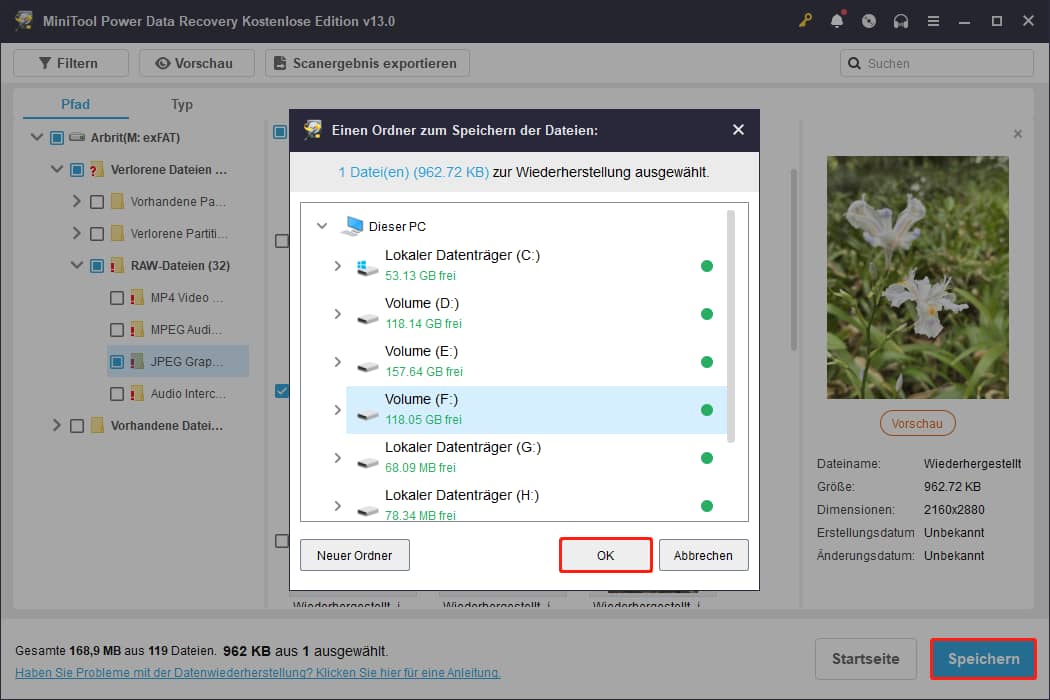Expand Volume (D:) folder tree
1050x700 pixels.
point(338,313)
